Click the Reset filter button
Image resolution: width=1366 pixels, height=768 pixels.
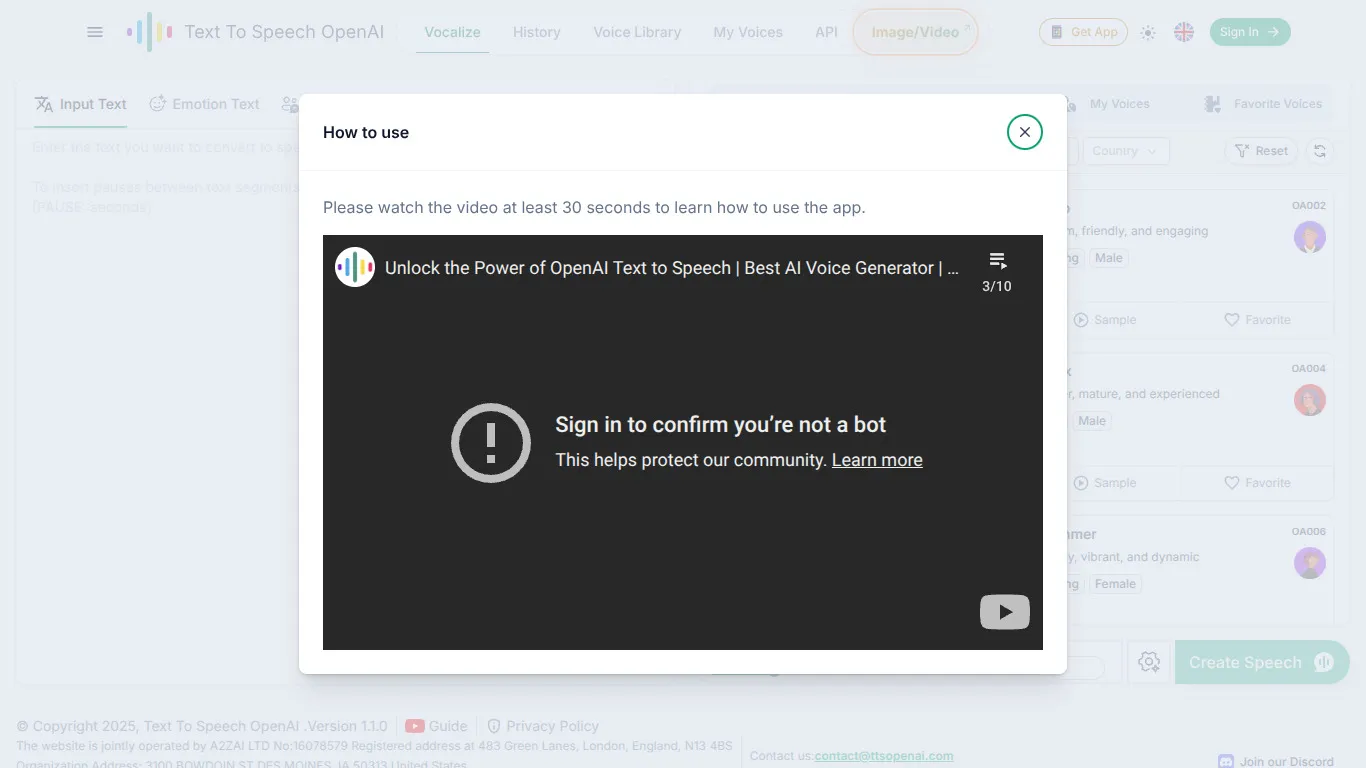[x=1261, y=151]
